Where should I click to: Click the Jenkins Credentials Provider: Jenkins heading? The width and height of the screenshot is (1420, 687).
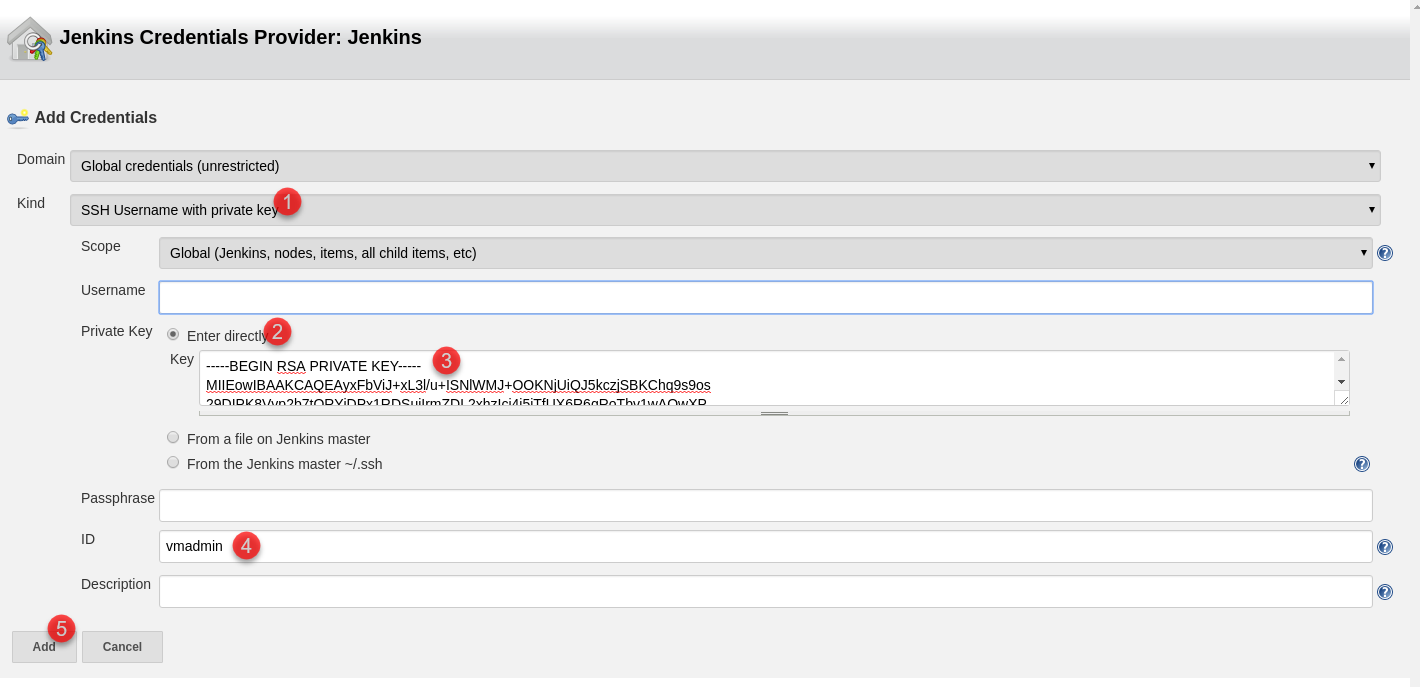241,38
